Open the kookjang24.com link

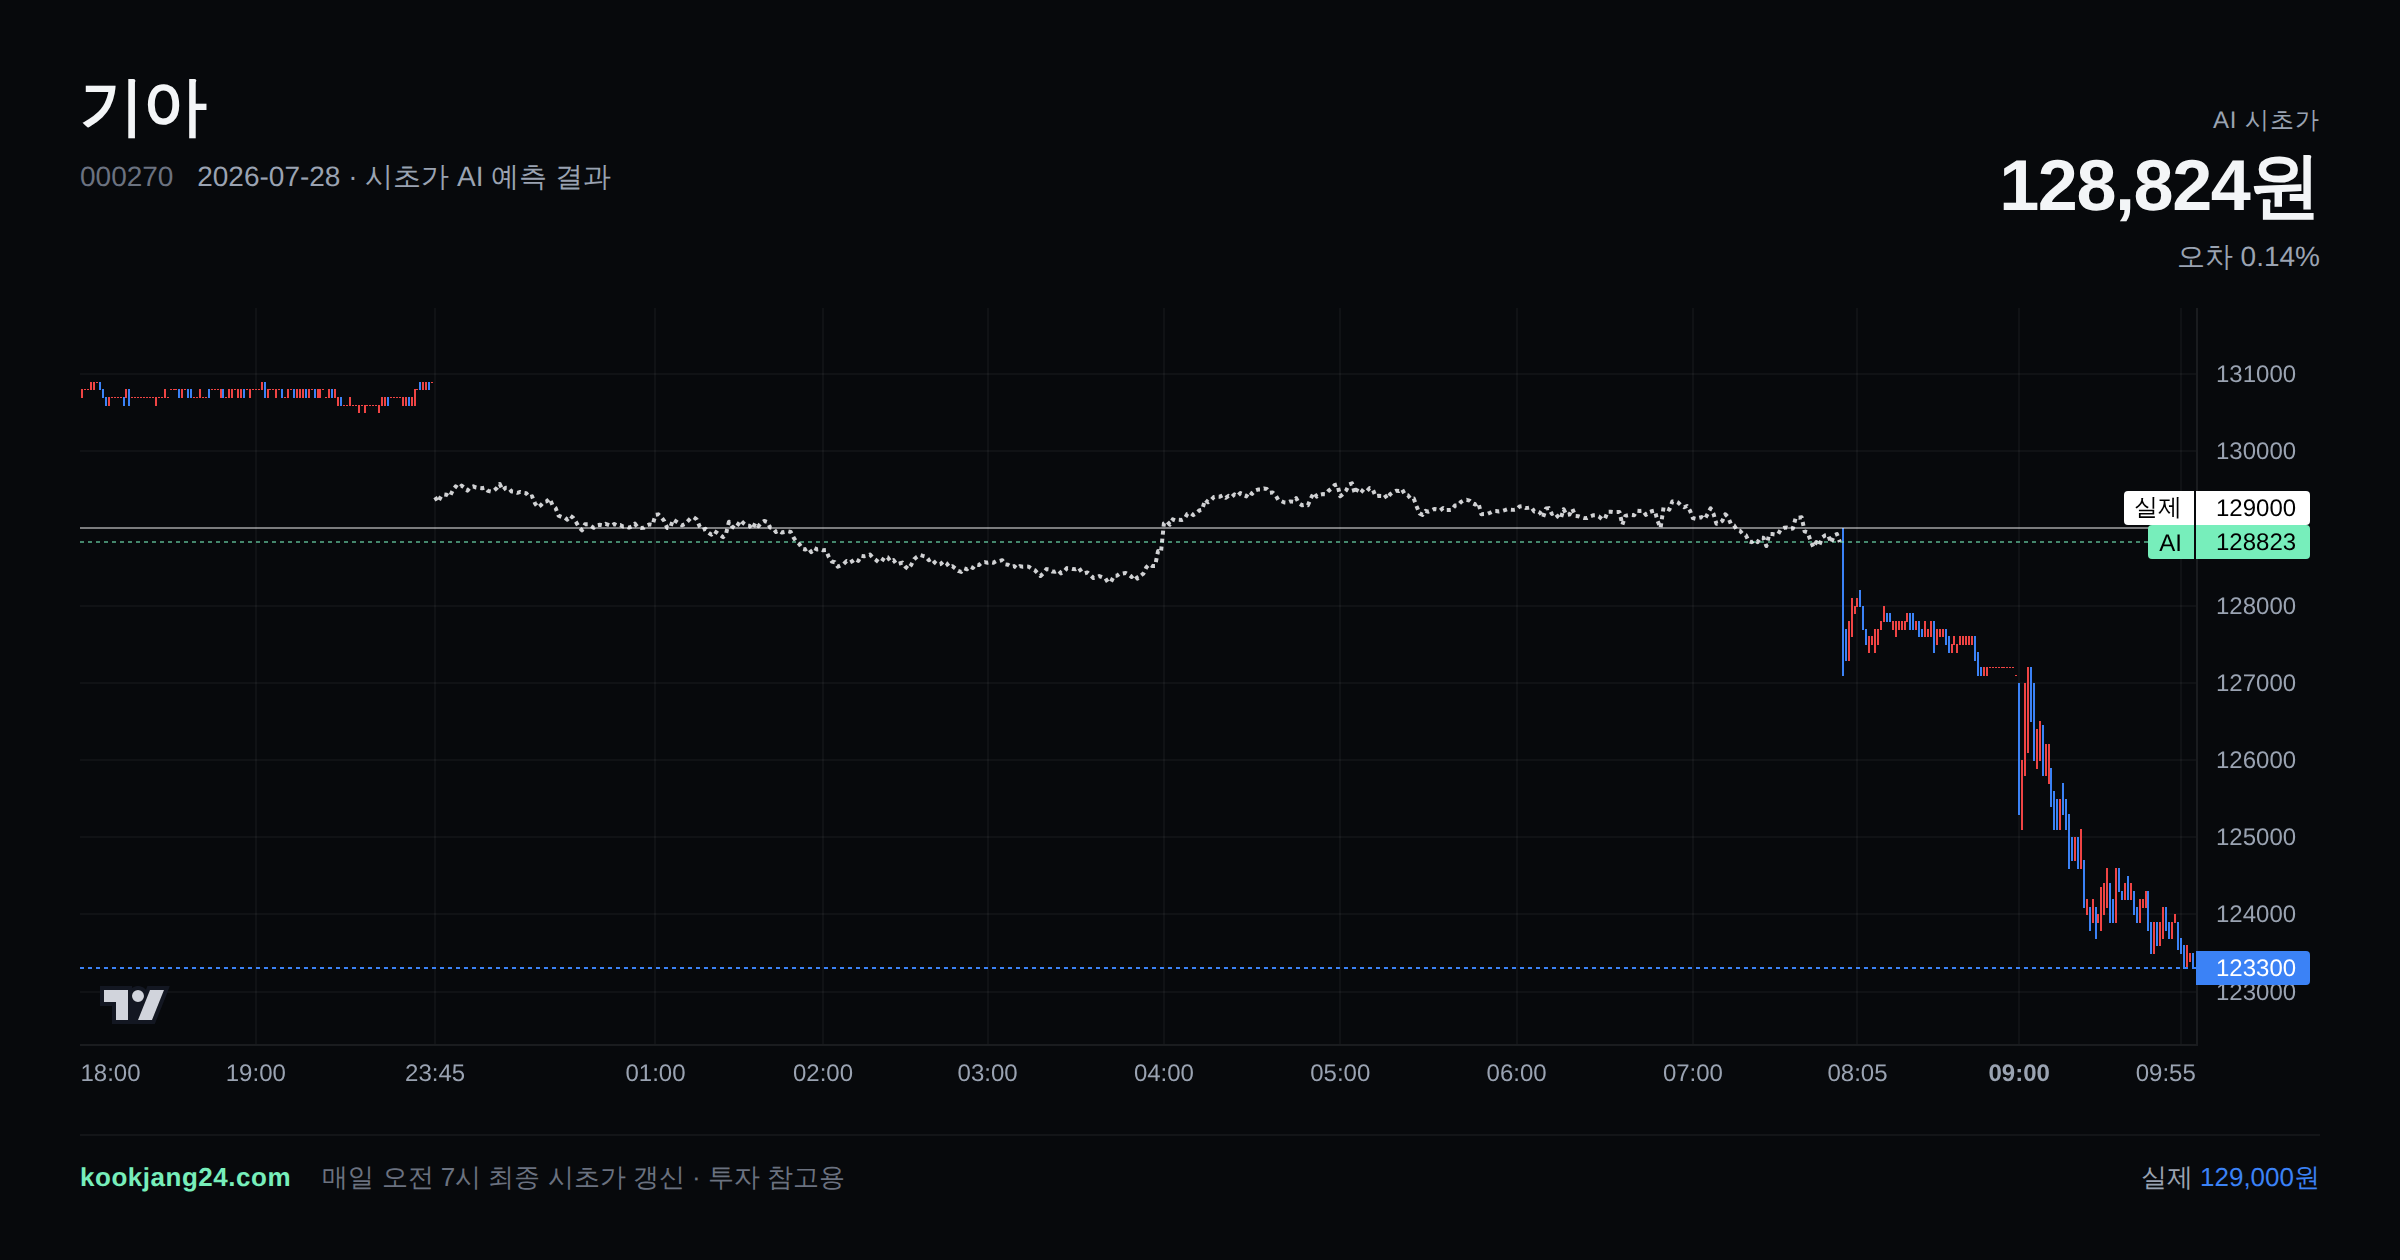[185, 1177]
